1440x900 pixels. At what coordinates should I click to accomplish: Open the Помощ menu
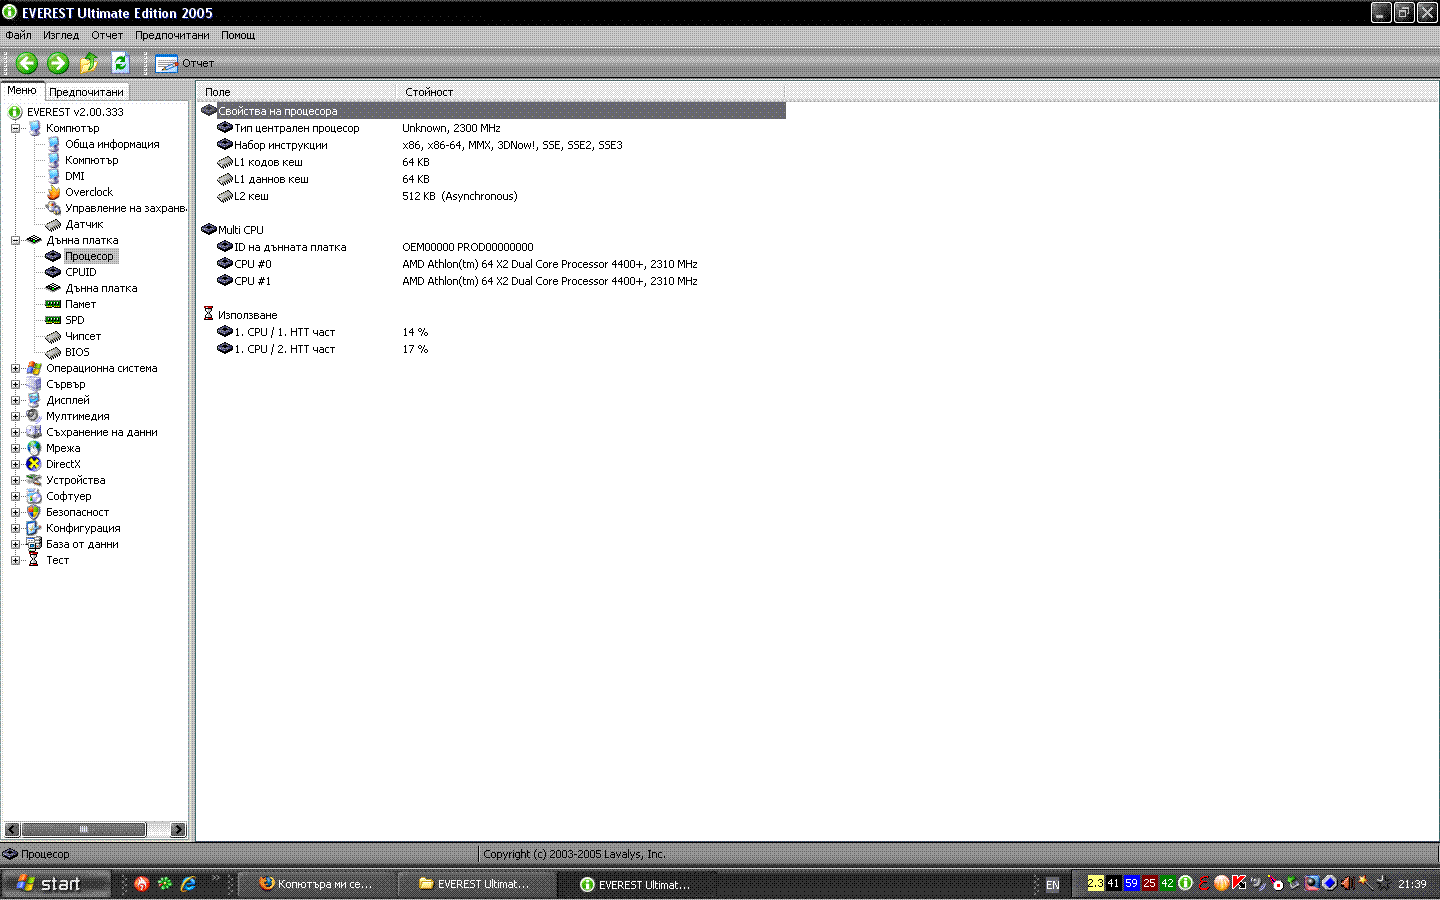[238, 35]
